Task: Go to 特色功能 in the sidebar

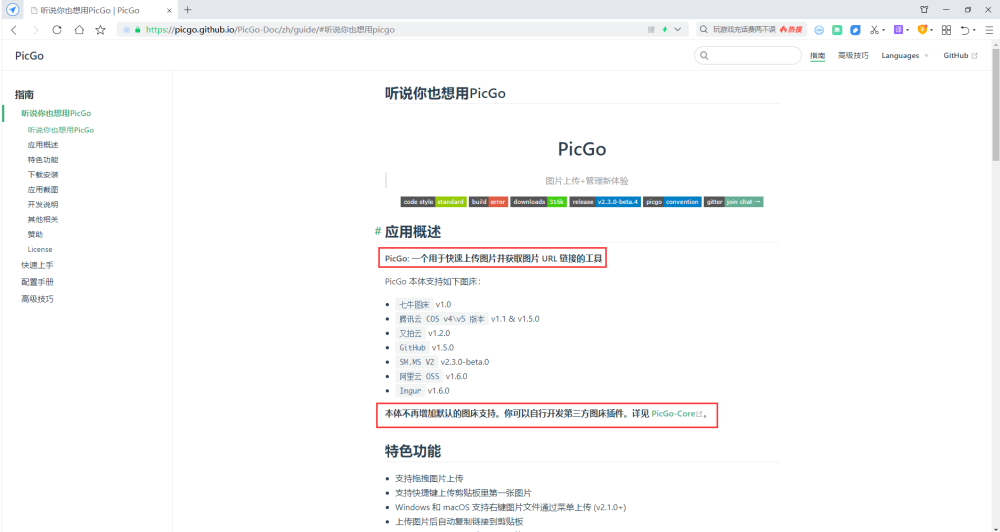Action: tap(43, 159)
